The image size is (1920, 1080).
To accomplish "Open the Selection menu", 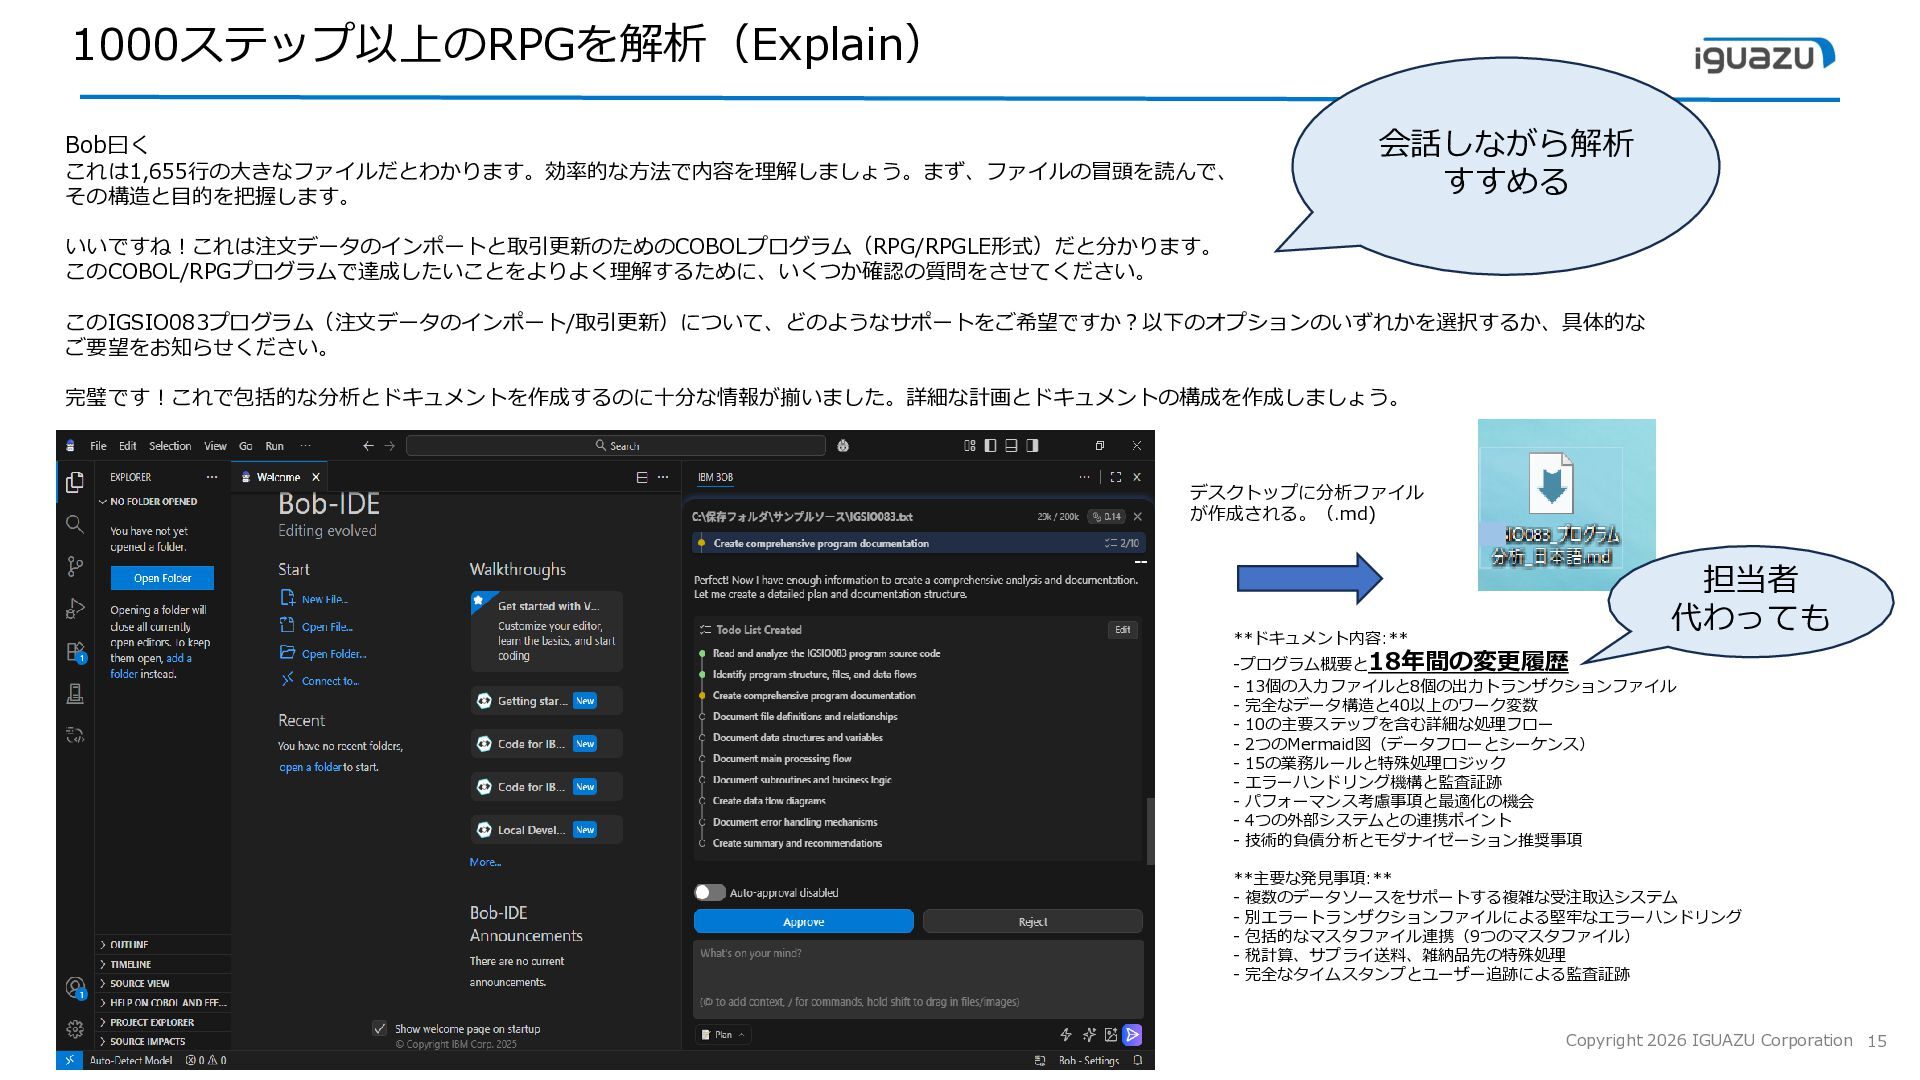I will tap(170, 446).
